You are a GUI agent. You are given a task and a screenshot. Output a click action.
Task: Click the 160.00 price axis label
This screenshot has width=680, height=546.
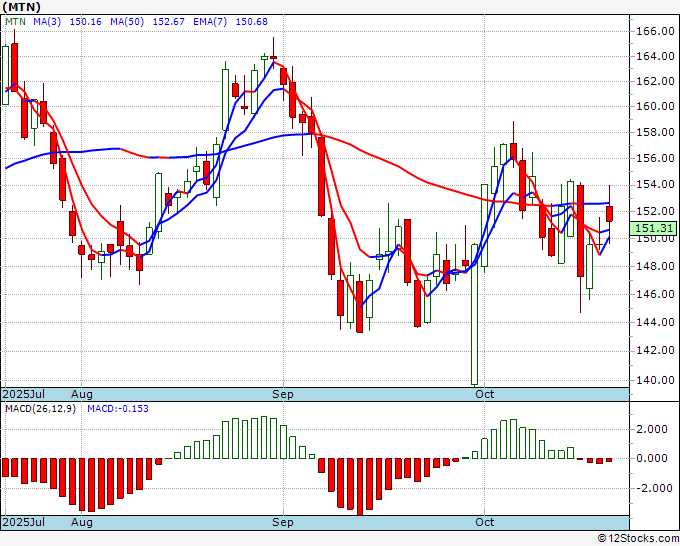coord(655,106)
